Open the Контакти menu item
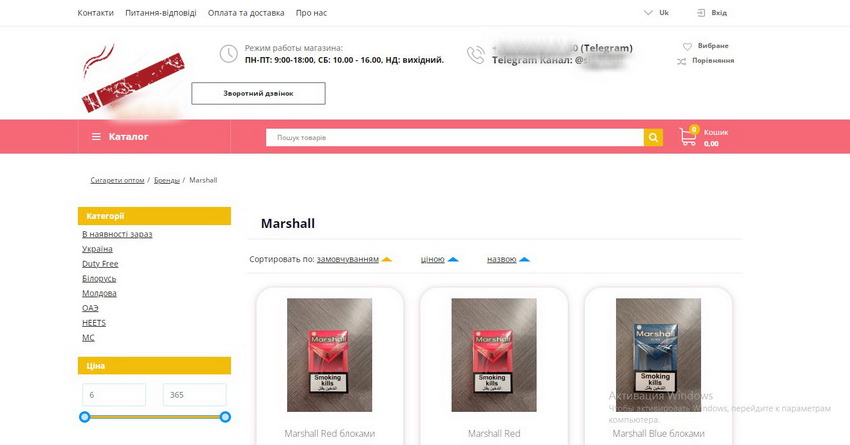Image resolution: width=850 pixels, height=445 pixels. (x=95, y=12)
